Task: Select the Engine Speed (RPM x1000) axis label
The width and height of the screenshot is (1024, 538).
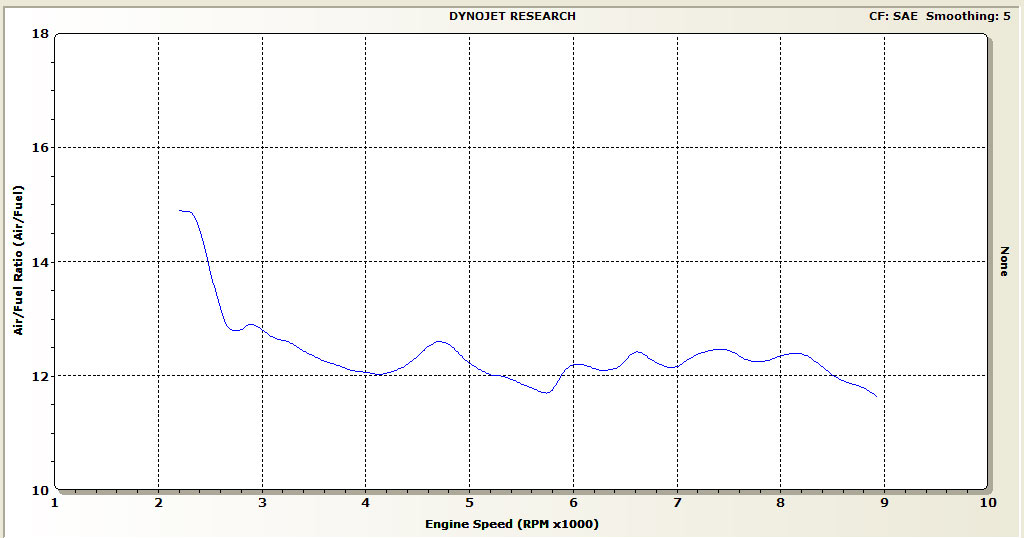Action: 512,524
